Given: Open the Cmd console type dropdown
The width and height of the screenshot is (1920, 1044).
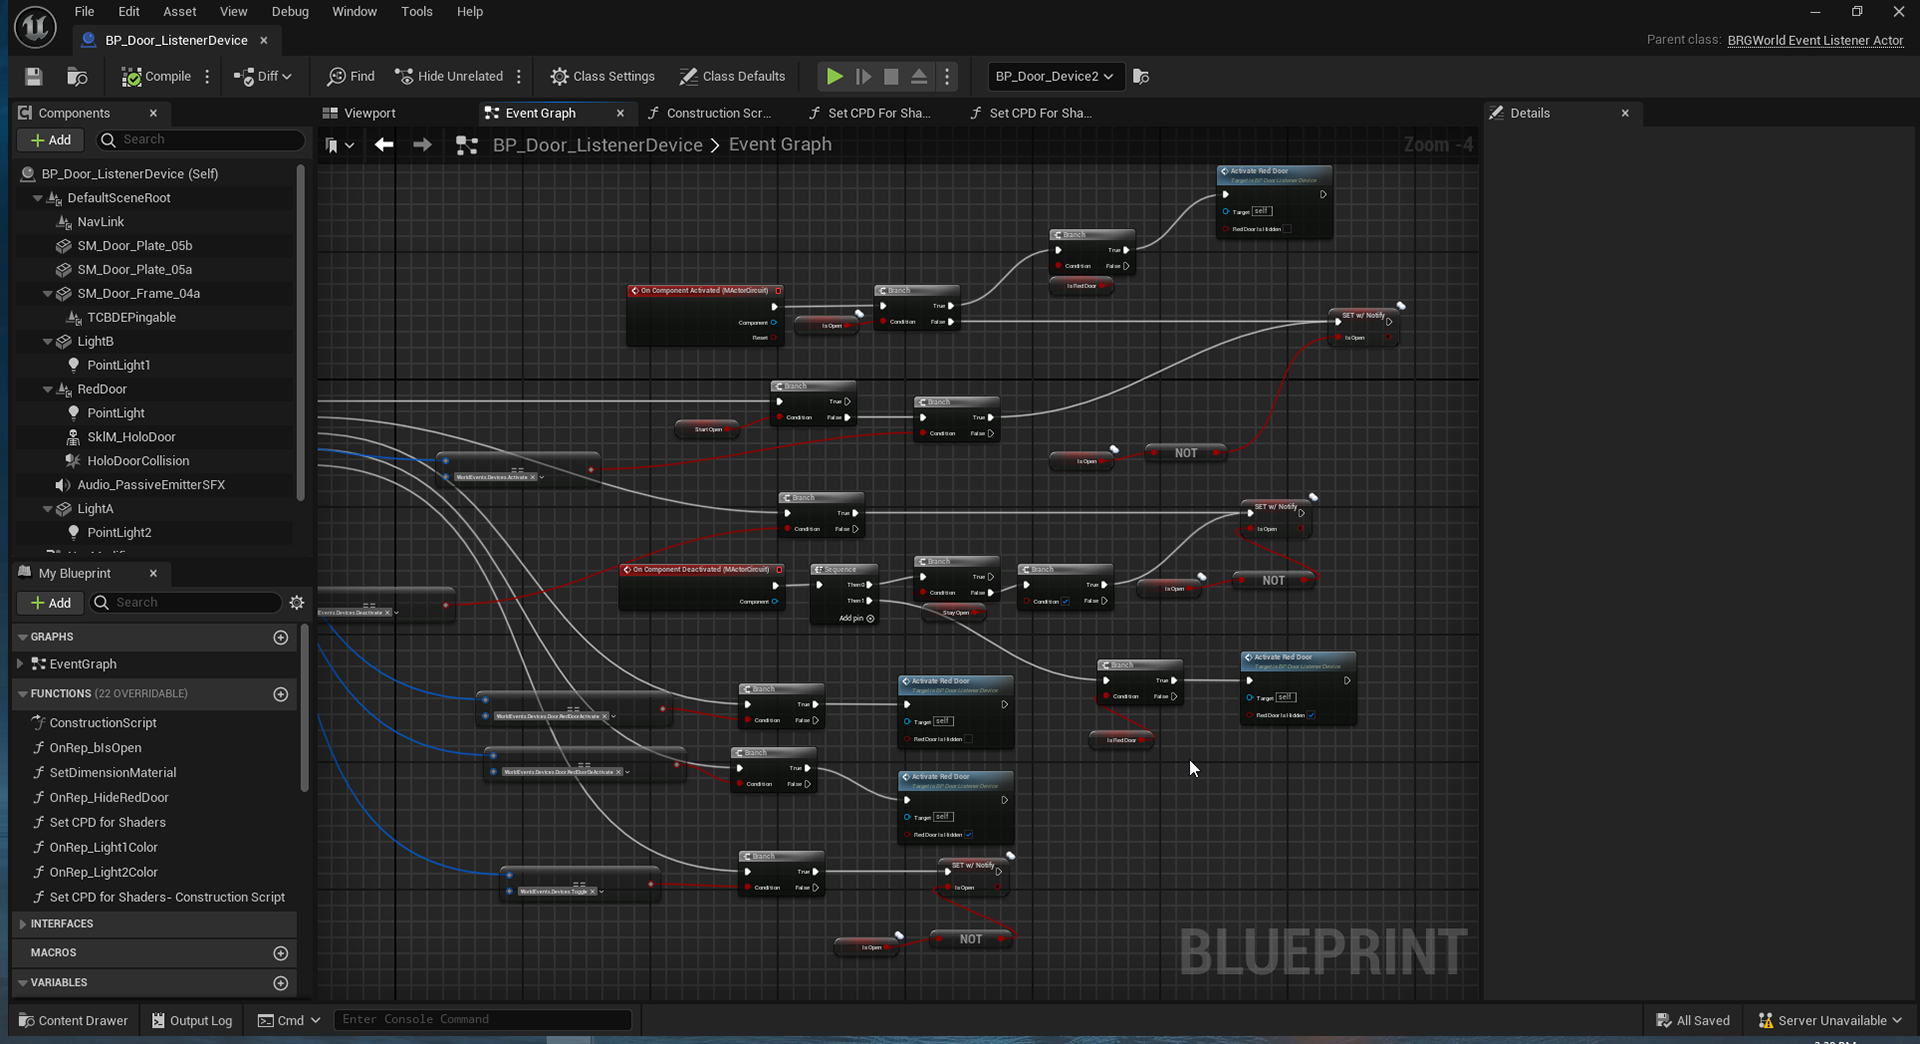Looking at the screenshot, I should (289, 1021).
